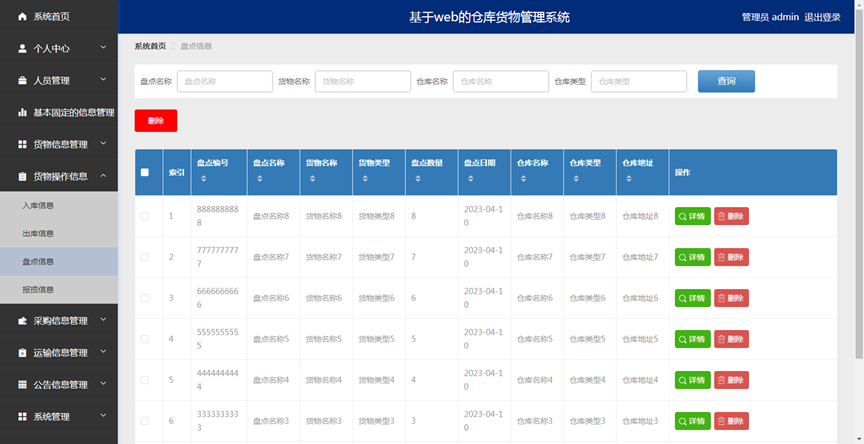Click the clipboard icon for 货物操作信息
This screenshot has width=864, height=444.
tap(22, 176)
